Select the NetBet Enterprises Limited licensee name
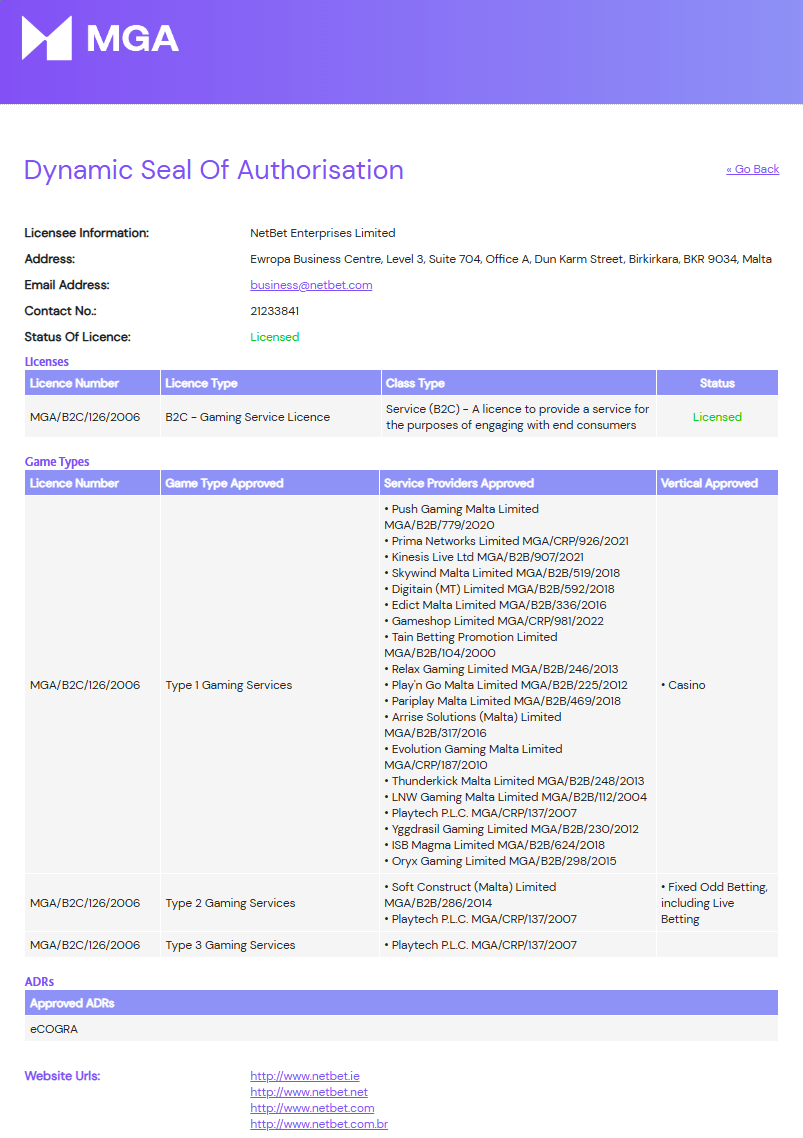803x1138 pixels. (x=322, y=233)
